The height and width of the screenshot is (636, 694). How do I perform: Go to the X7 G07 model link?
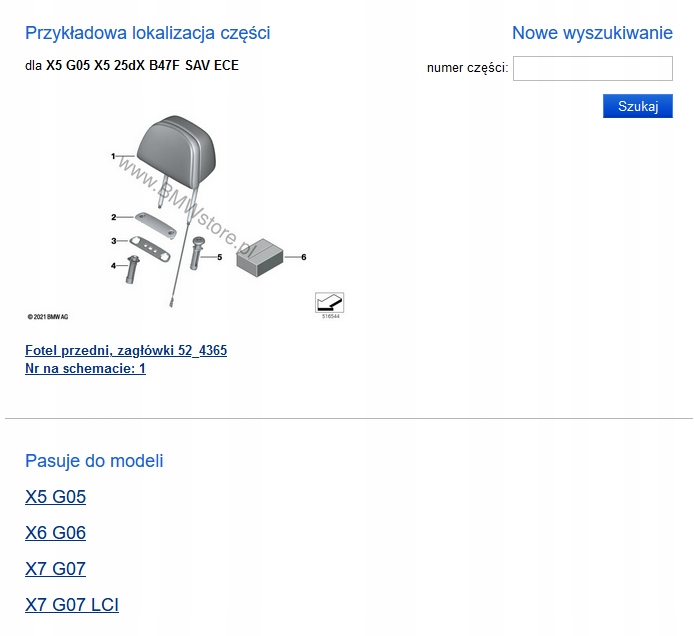[55, 569]
